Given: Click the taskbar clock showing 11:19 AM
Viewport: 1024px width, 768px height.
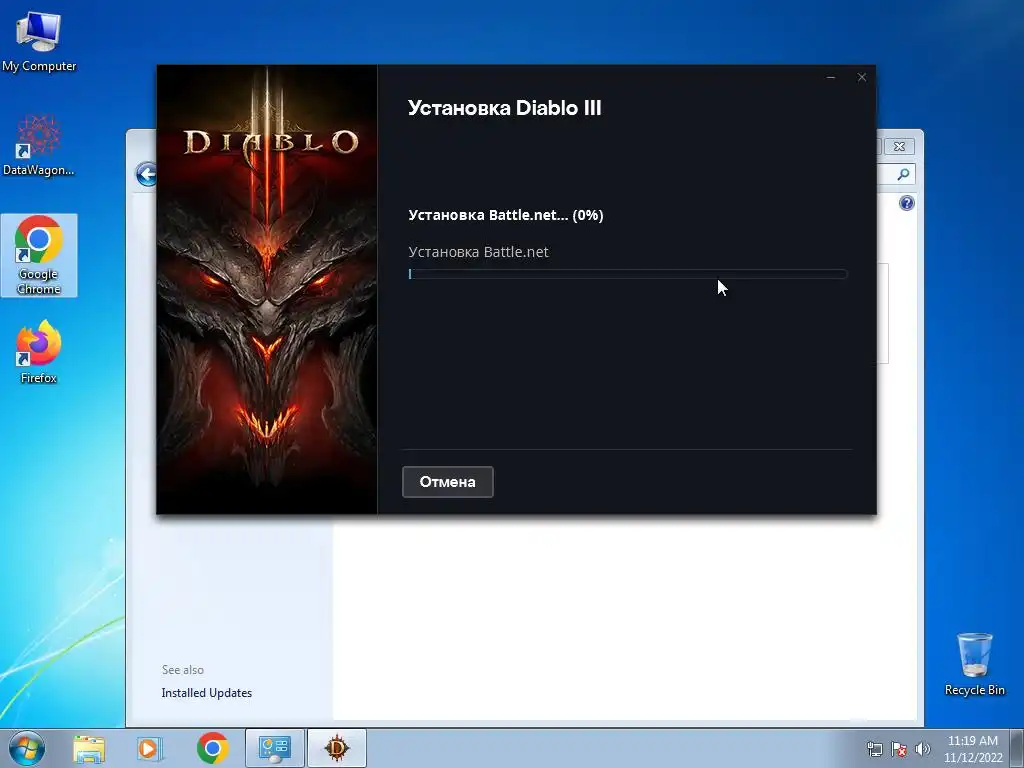Looking at the screenshot, I should pos(972,749).
